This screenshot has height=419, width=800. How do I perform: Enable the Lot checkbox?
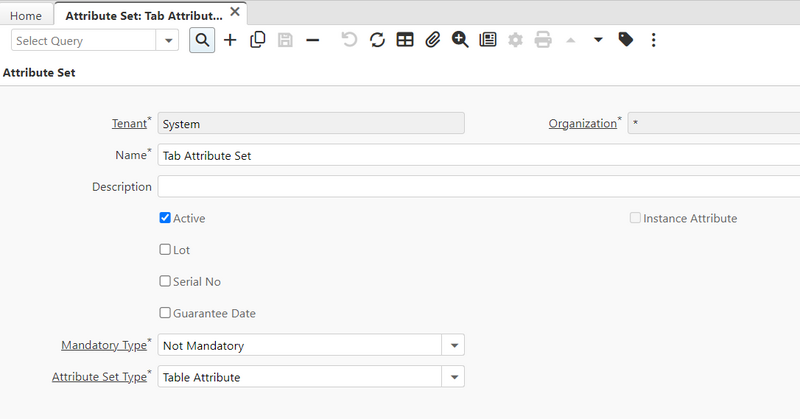(165, 250)
